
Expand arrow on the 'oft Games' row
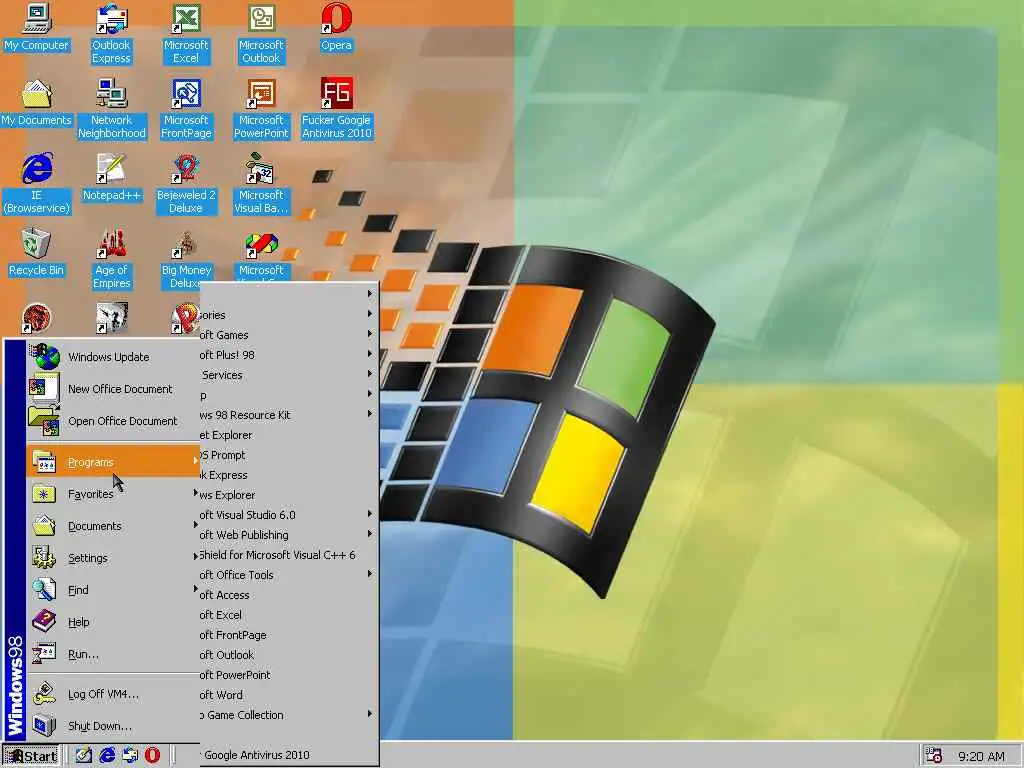point(370,334)
